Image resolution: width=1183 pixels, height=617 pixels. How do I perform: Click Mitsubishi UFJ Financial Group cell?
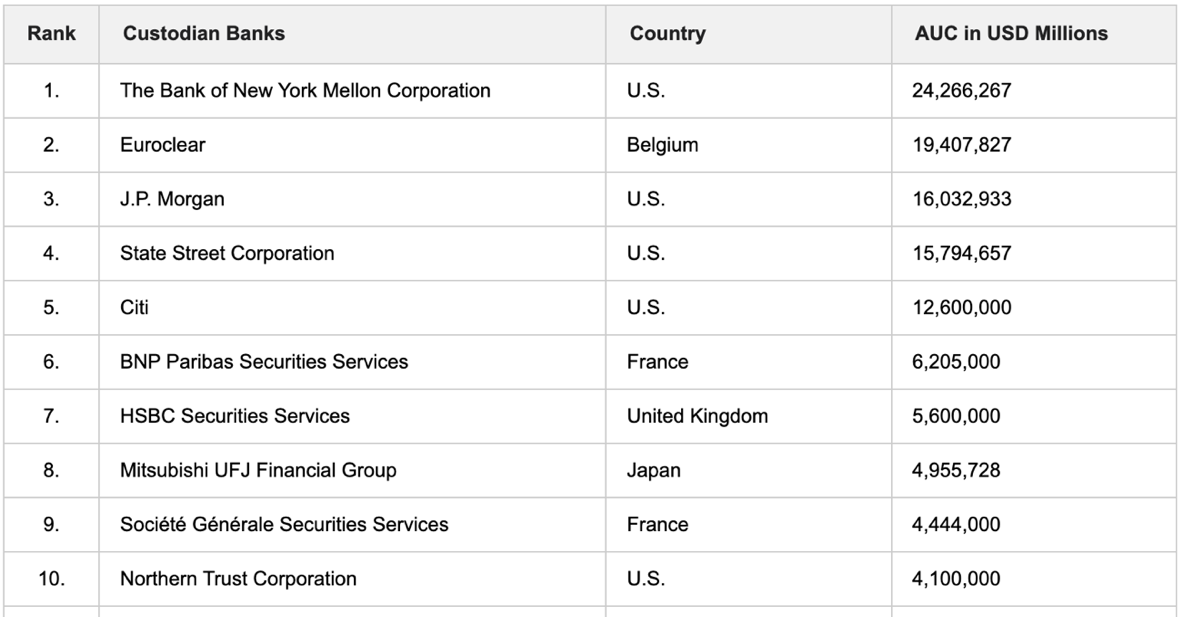[x=352, y=471]
